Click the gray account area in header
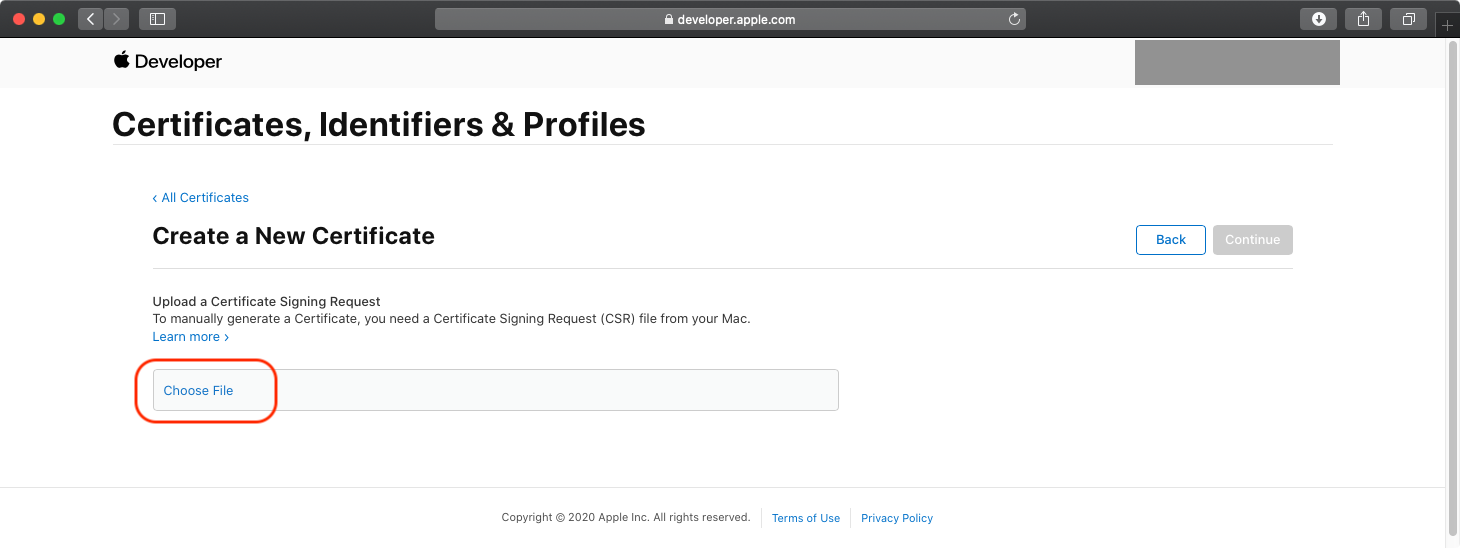This screenshot has width=1460, height=548. (x=1236, y=63)
